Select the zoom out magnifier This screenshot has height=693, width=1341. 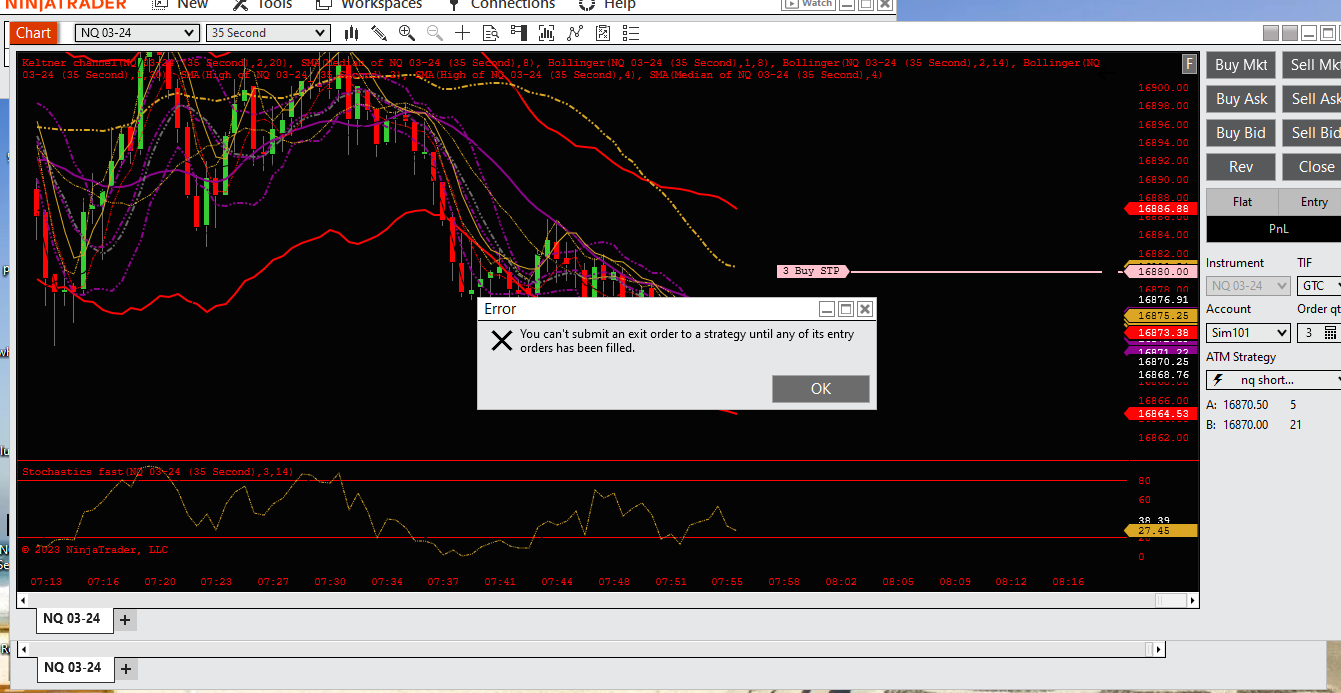(x=435, y=33)
